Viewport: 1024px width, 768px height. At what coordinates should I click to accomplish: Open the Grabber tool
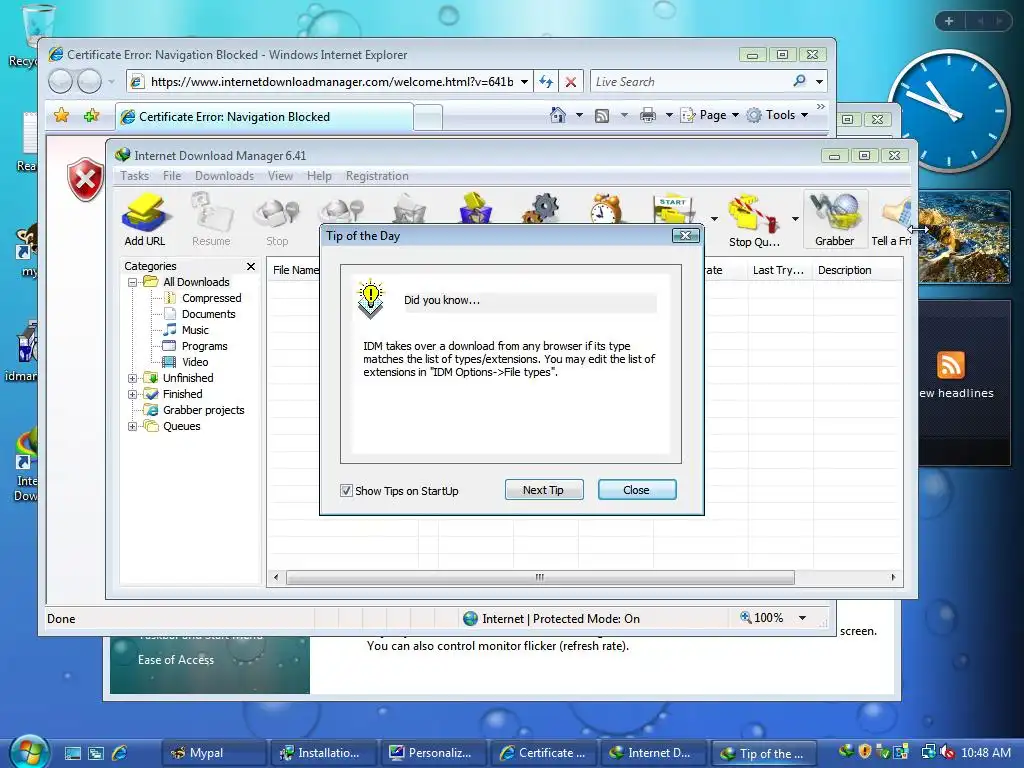click(x=835, y=219)
